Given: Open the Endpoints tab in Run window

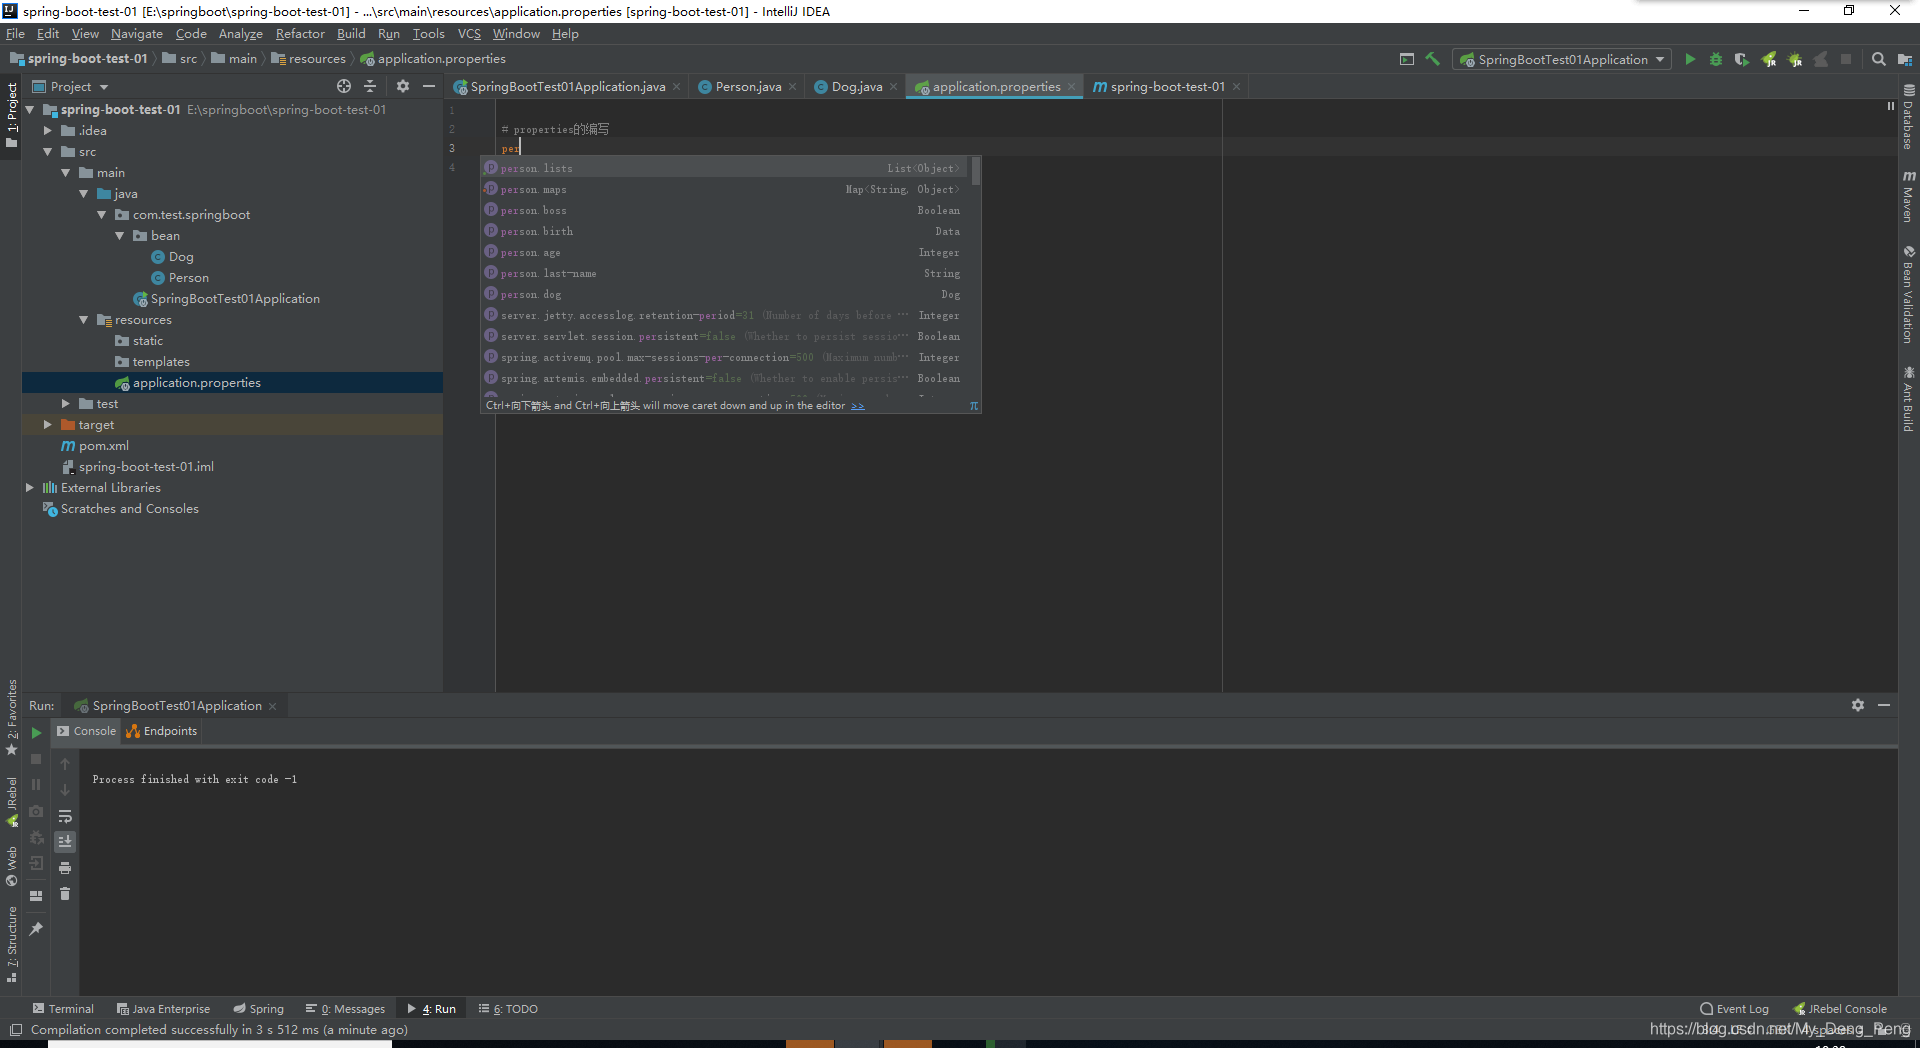Looking at the screenshot, I should tap(162, 731).
